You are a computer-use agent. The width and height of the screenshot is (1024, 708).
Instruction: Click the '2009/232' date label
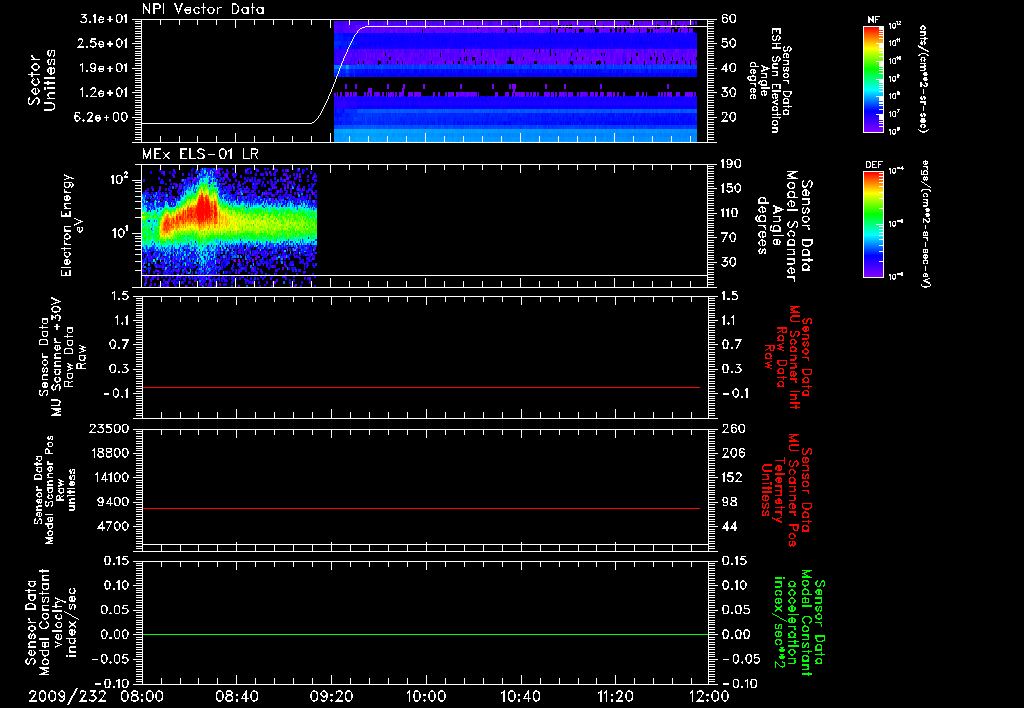(x=67, y=696)
